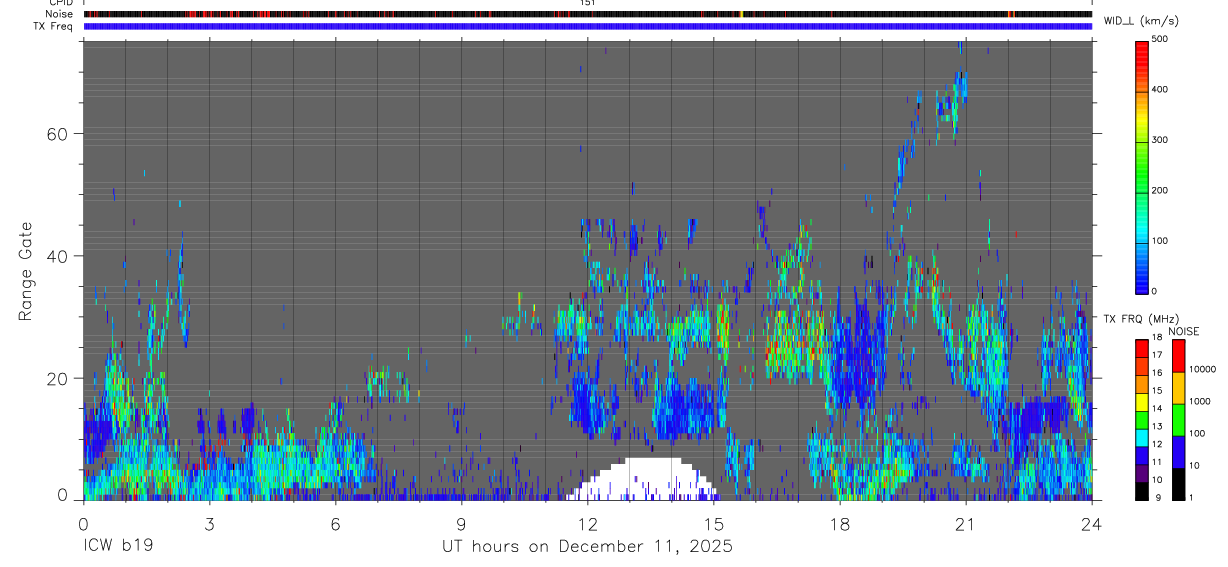
Task: Pick the orange segment of the NOISE legend
Action: pos(1178,388)
